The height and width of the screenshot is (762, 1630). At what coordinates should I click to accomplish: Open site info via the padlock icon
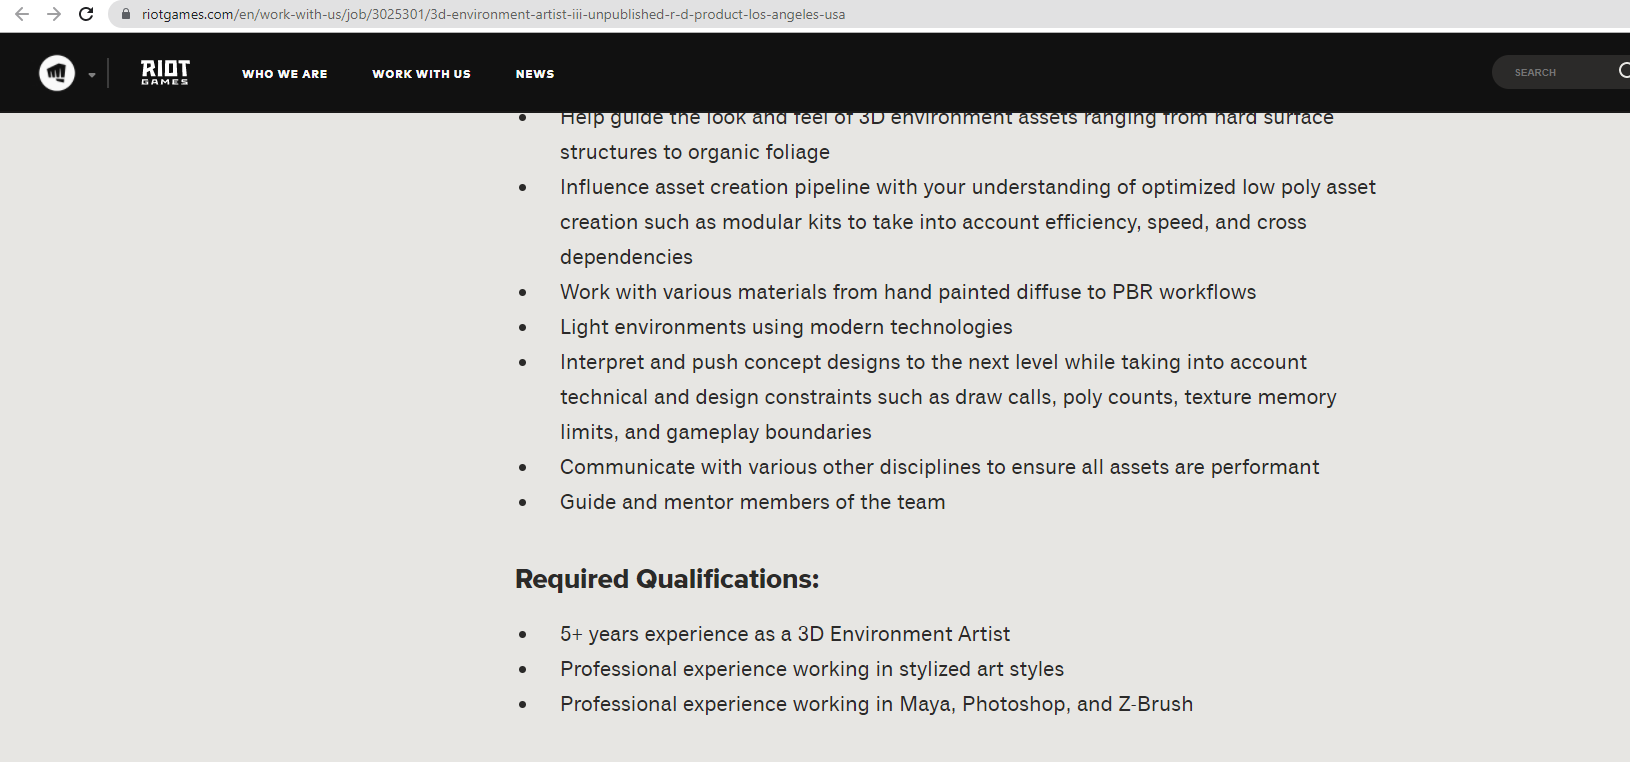pos(126,14)
